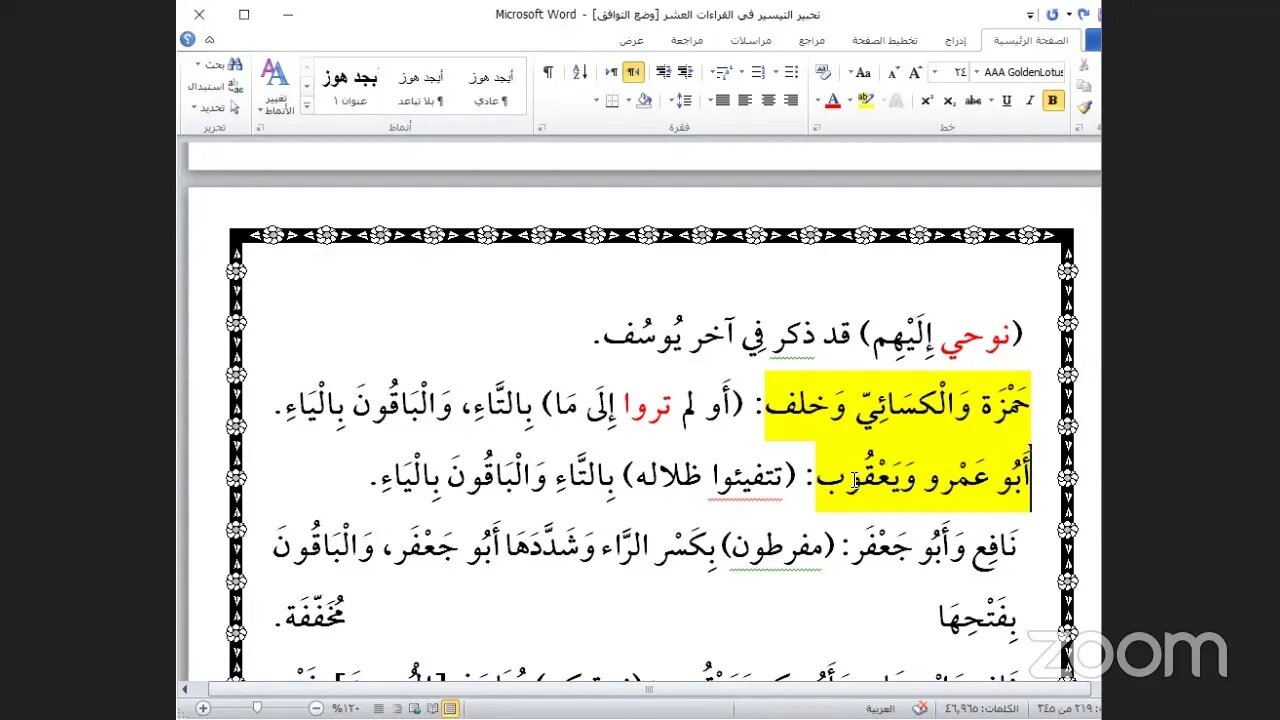Toggle subscript formatting

coord(948,100)
